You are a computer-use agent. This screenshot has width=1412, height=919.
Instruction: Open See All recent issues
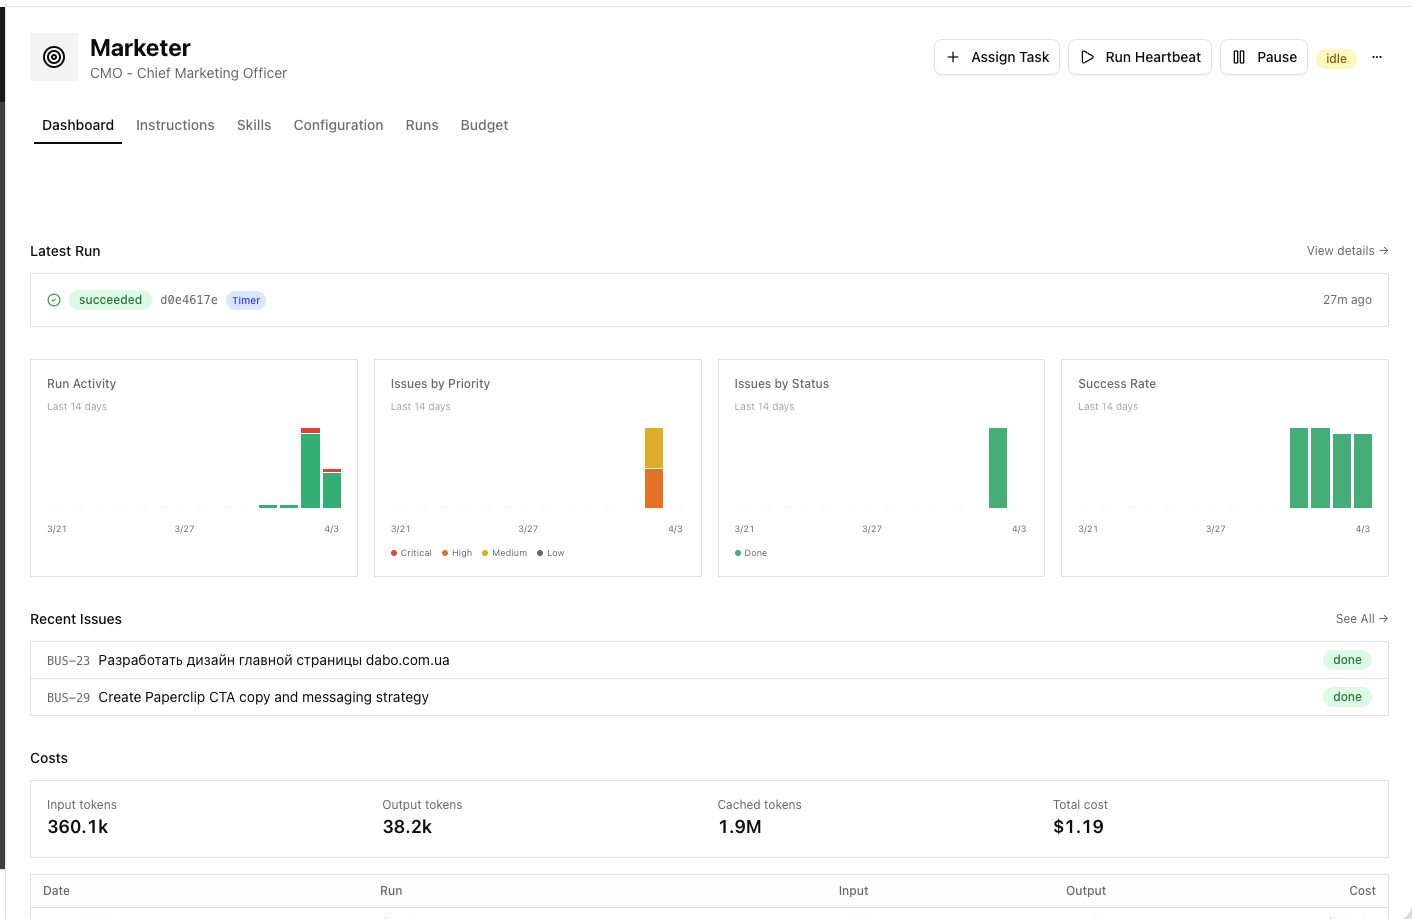tap(1355, 619)
